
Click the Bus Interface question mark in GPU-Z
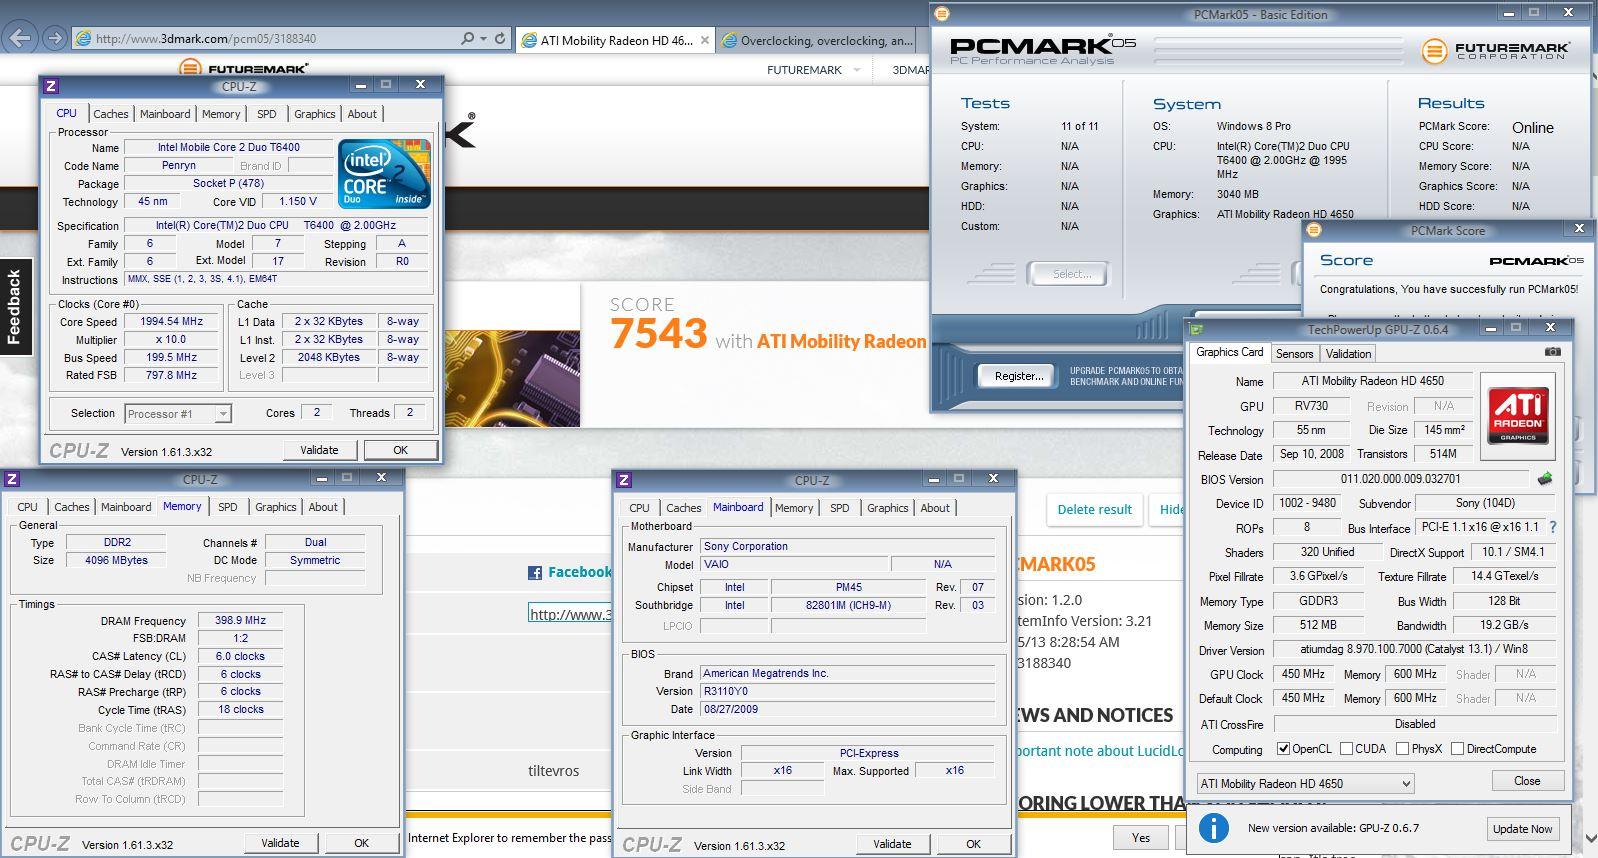pos(1552,527)
